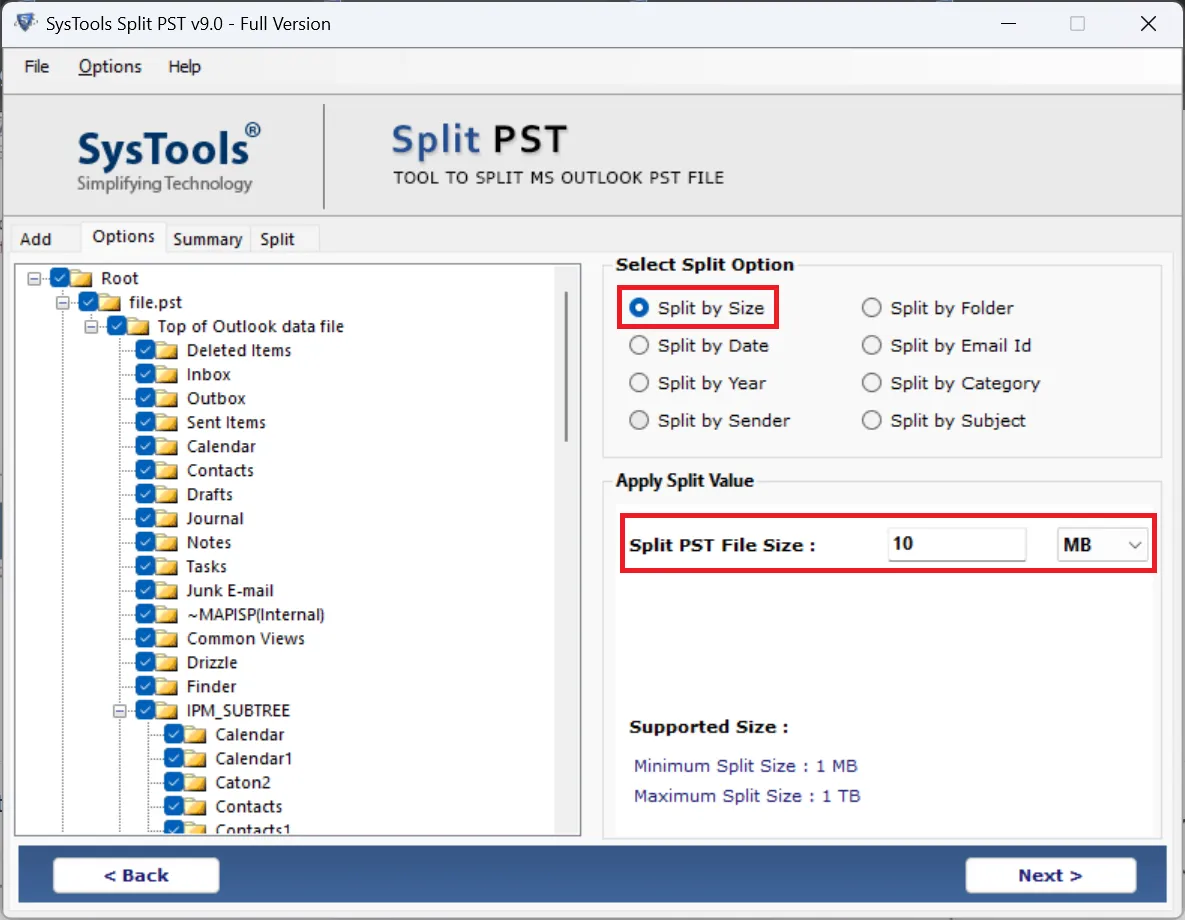
Task: Click the Finder folder icon
Action: click(x=166, y=687)
